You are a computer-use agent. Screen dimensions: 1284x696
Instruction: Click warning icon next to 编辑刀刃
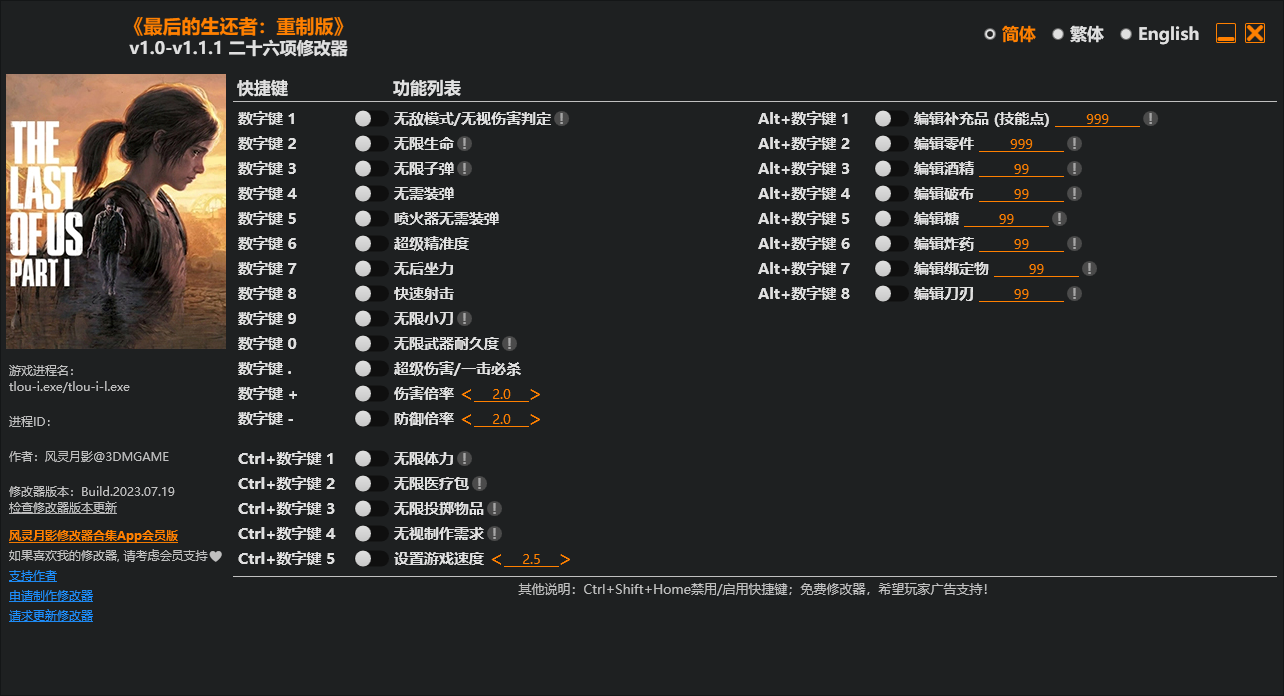click(x=1075, y=293)
